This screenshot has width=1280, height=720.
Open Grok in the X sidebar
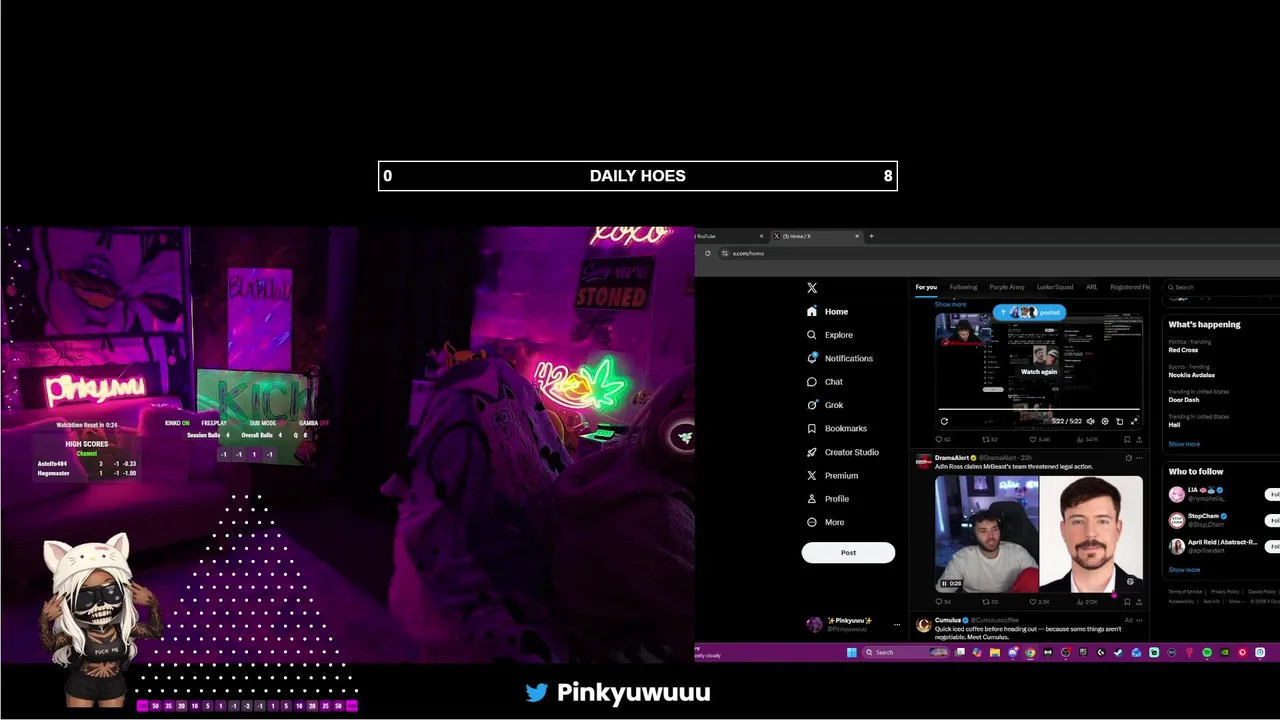point(825,405)
